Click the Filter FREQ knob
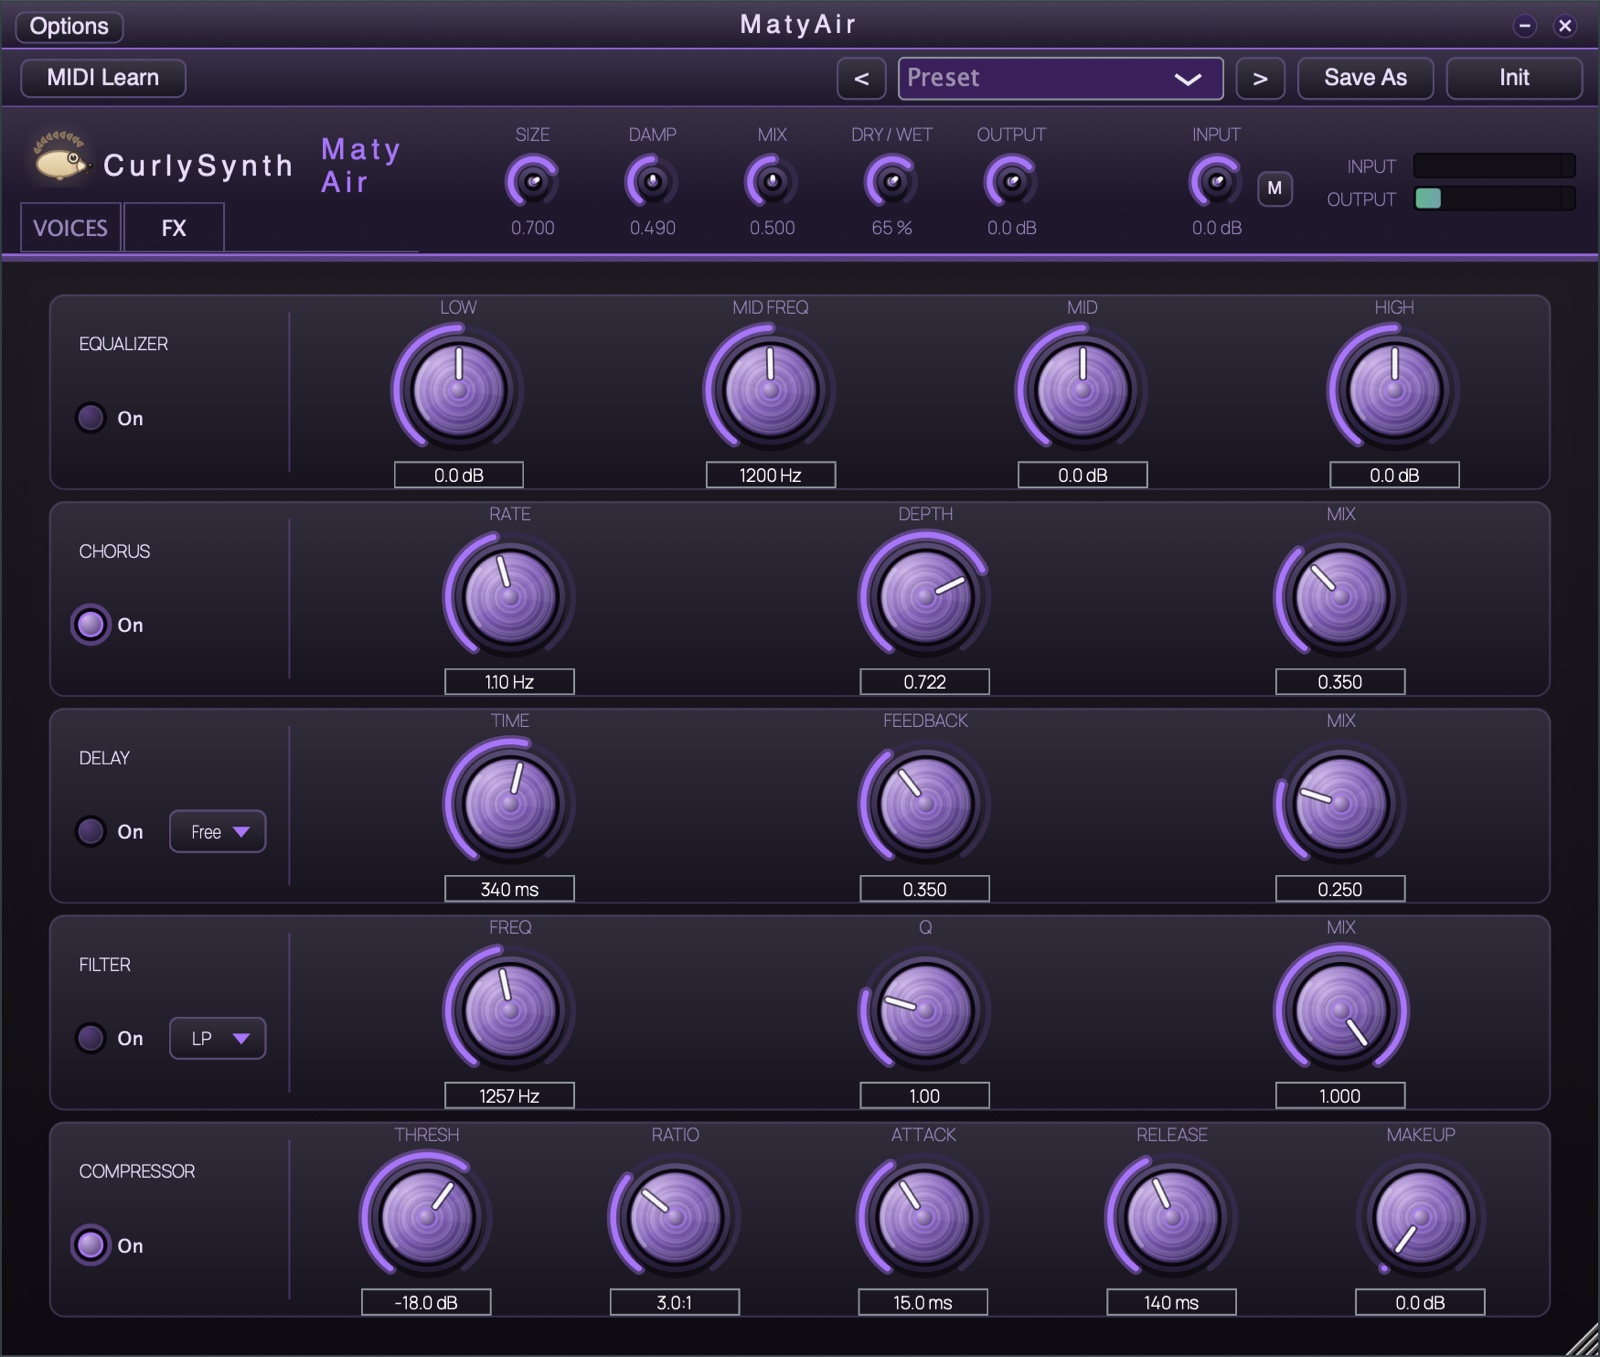 (510, 1011)
